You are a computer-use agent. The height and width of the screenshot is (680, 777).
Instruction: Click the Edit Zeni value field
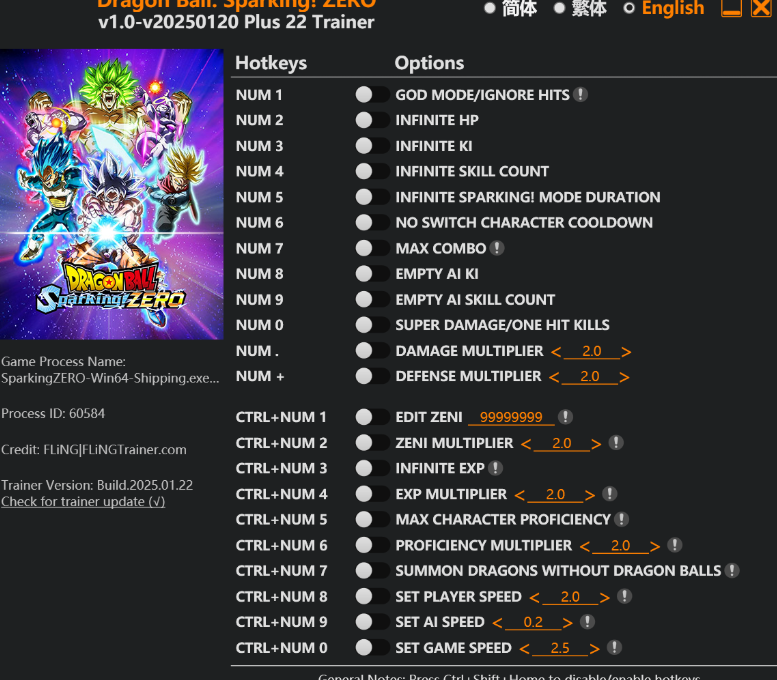pyautogui.click(x=511, y=417)
